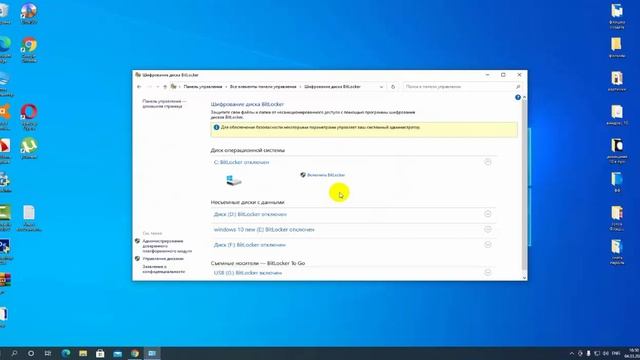The image size is (640, 360).
Task: Click the Windows system drive icon
Action: (233, 180)
